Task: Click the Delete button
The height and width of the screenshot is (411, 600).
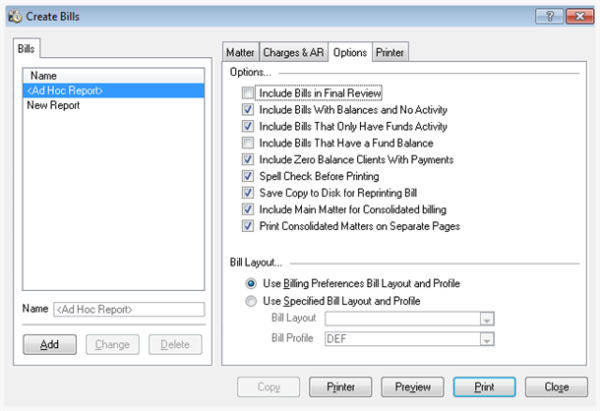Action: pos(175,344)
